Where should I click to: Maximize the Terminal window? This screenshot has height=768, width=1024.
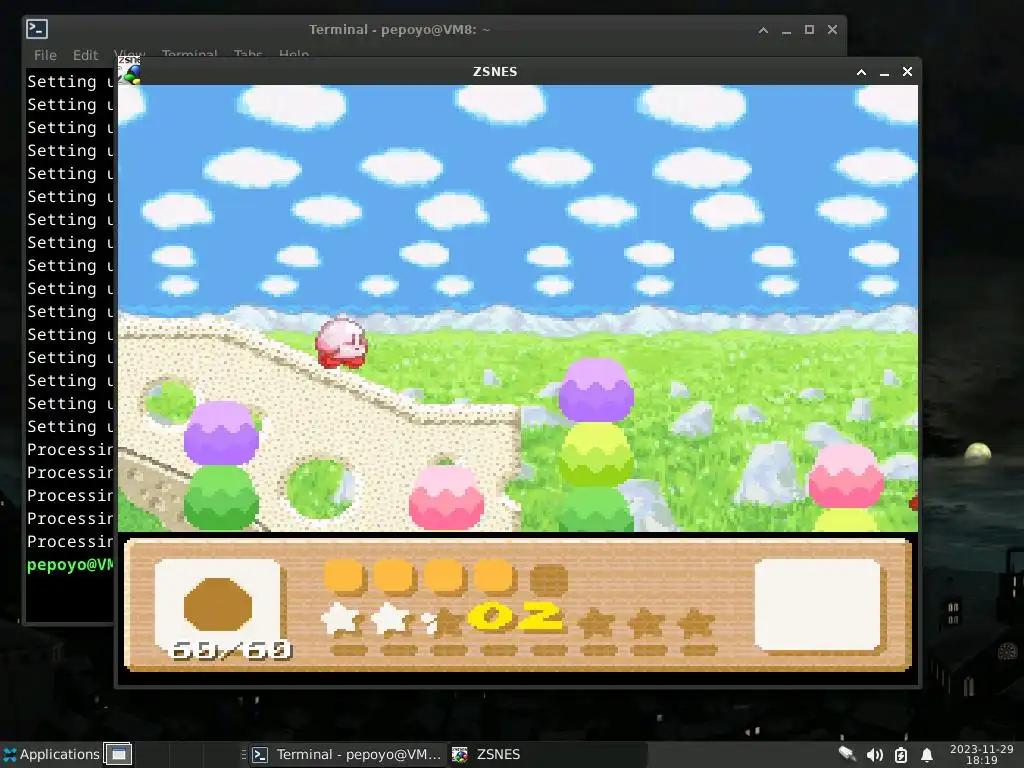click(x=809, y=30)
